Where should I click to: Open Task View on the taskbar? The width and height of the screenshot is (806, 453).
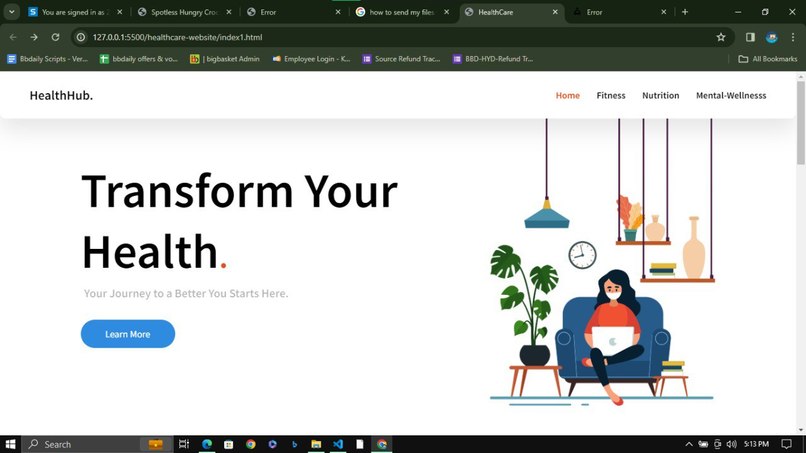click(184, 444)
